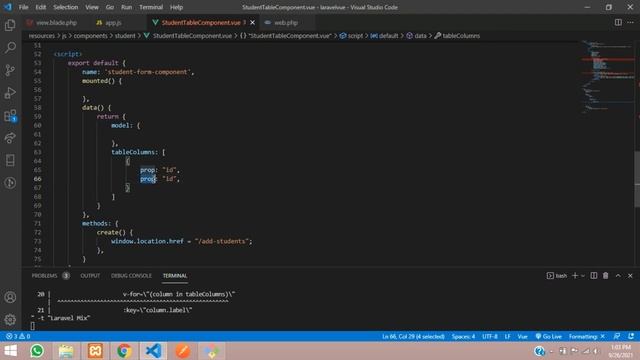Select the Terminal panel tab
This screenshot has height=360, width=640.
tap(175, 276)
